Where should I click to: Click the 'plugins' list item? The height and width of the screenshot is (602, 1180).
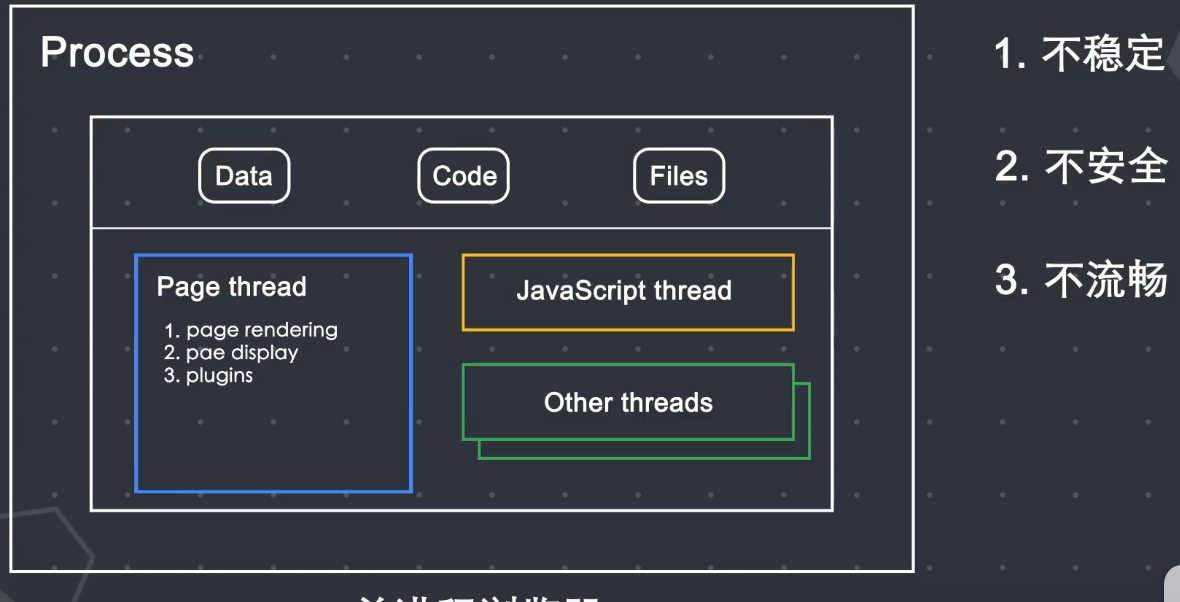click(218, 376)
